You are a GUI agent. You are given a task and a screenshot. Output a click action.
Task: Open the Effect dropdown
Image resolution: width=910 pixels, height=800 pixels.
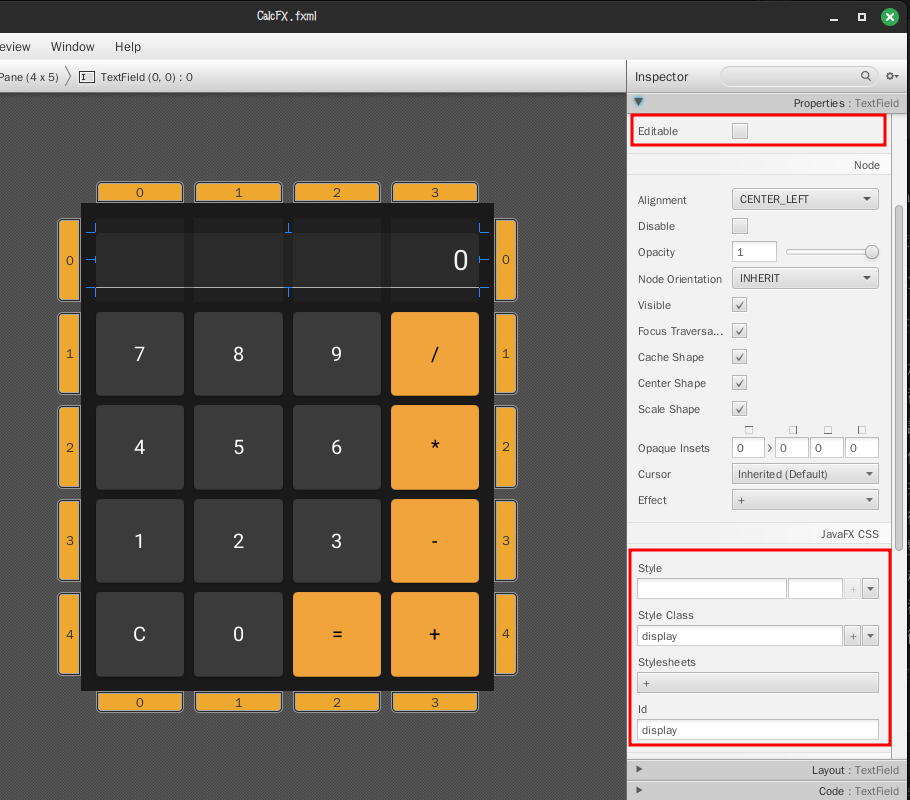coord(805,500)
